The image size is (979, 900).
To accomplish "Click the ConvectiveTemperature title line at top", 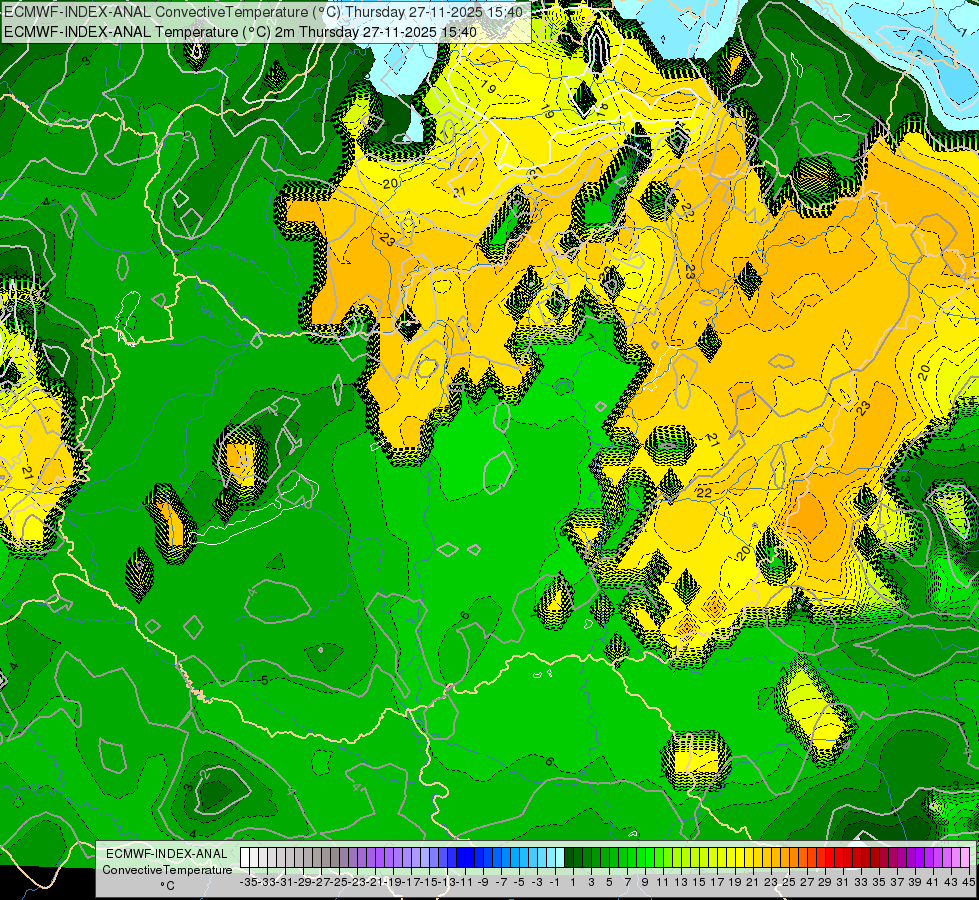I will (263, 12).
